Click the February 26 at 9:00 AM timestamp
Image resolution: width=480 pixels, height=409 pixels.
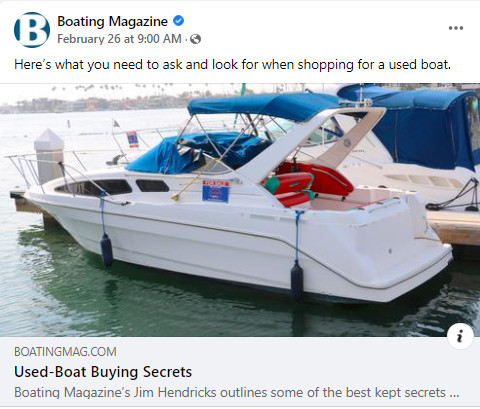click(119, 39)
